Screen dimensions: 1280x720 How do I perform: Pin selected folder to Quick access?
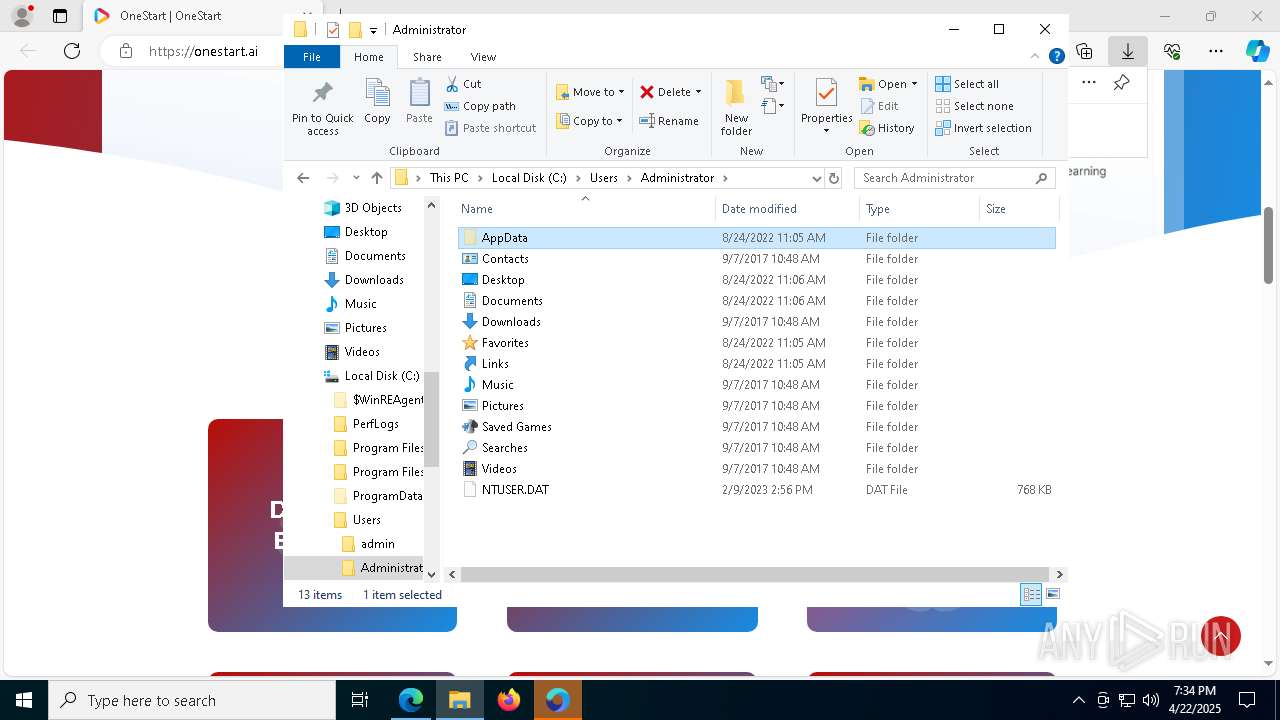tap(322, 108)
